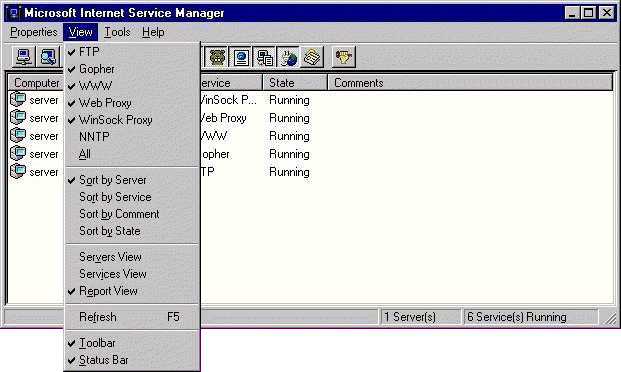Uncheck FTP in the View menu

tap(131, 52)
